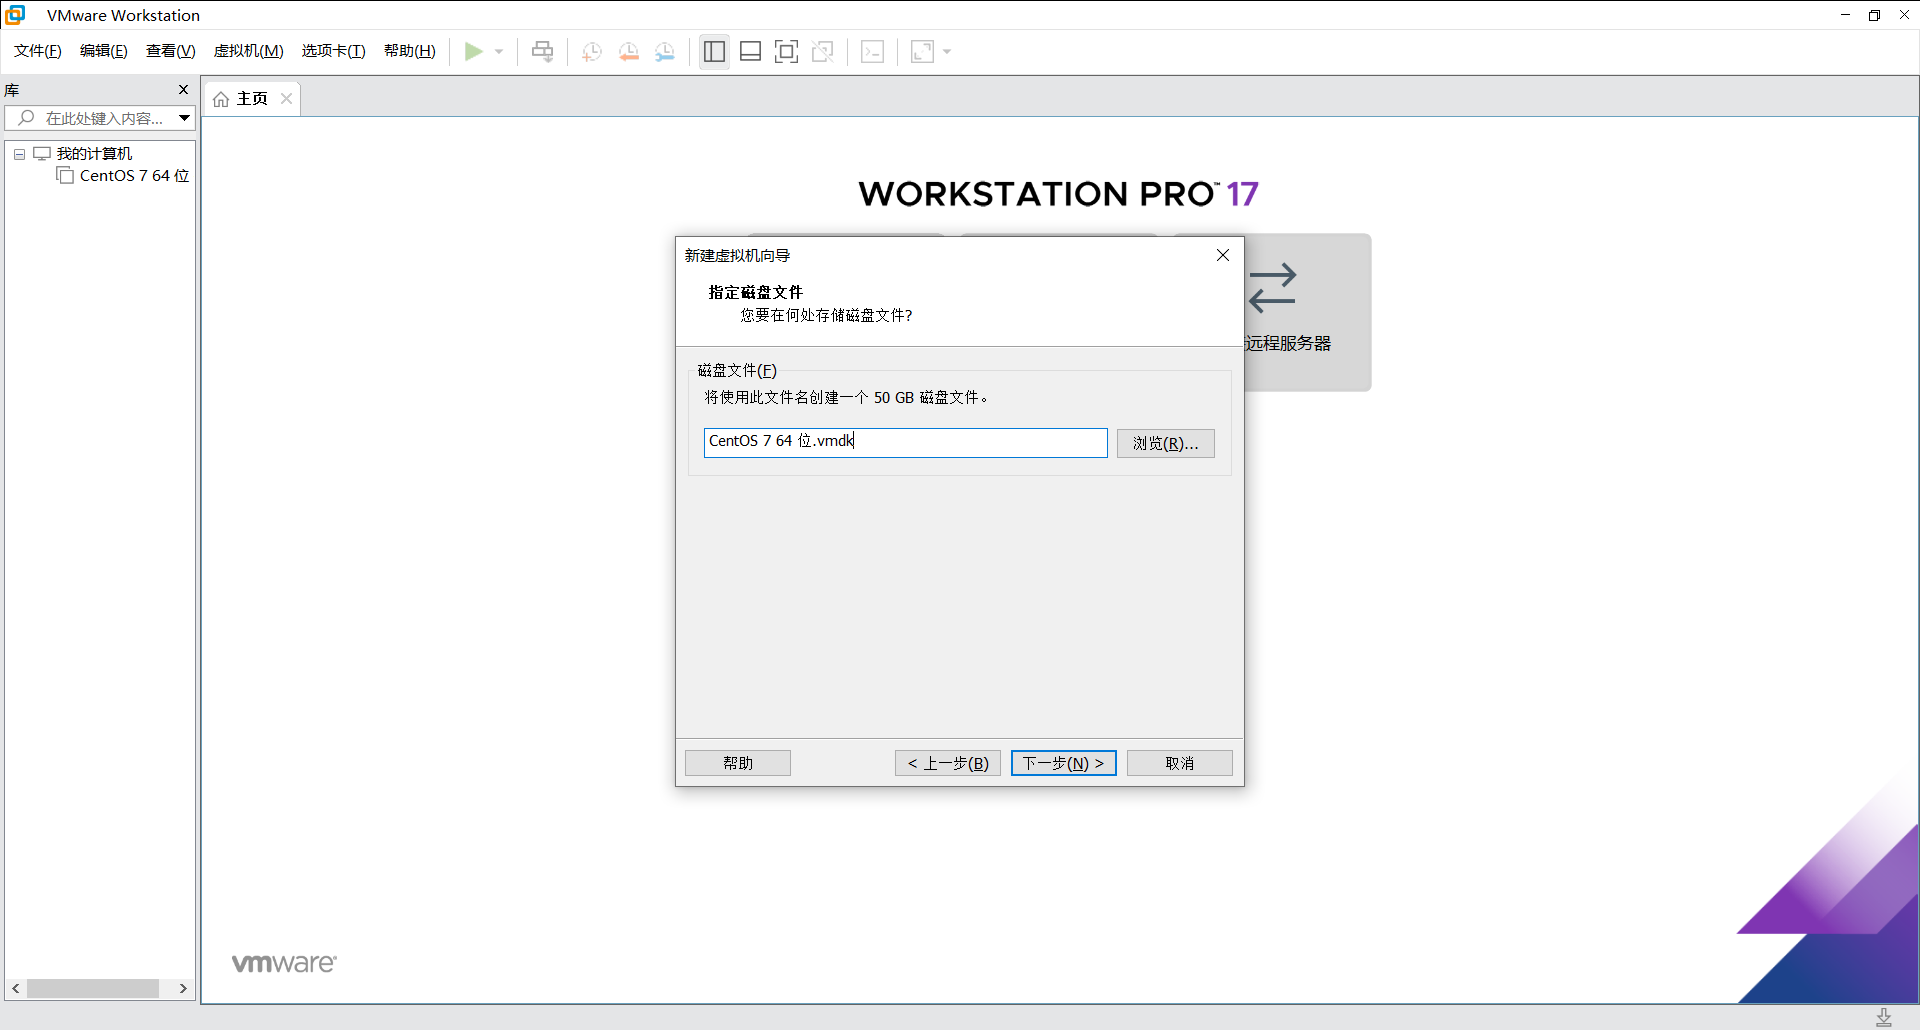Click the < 上一步(B) button

948,763
